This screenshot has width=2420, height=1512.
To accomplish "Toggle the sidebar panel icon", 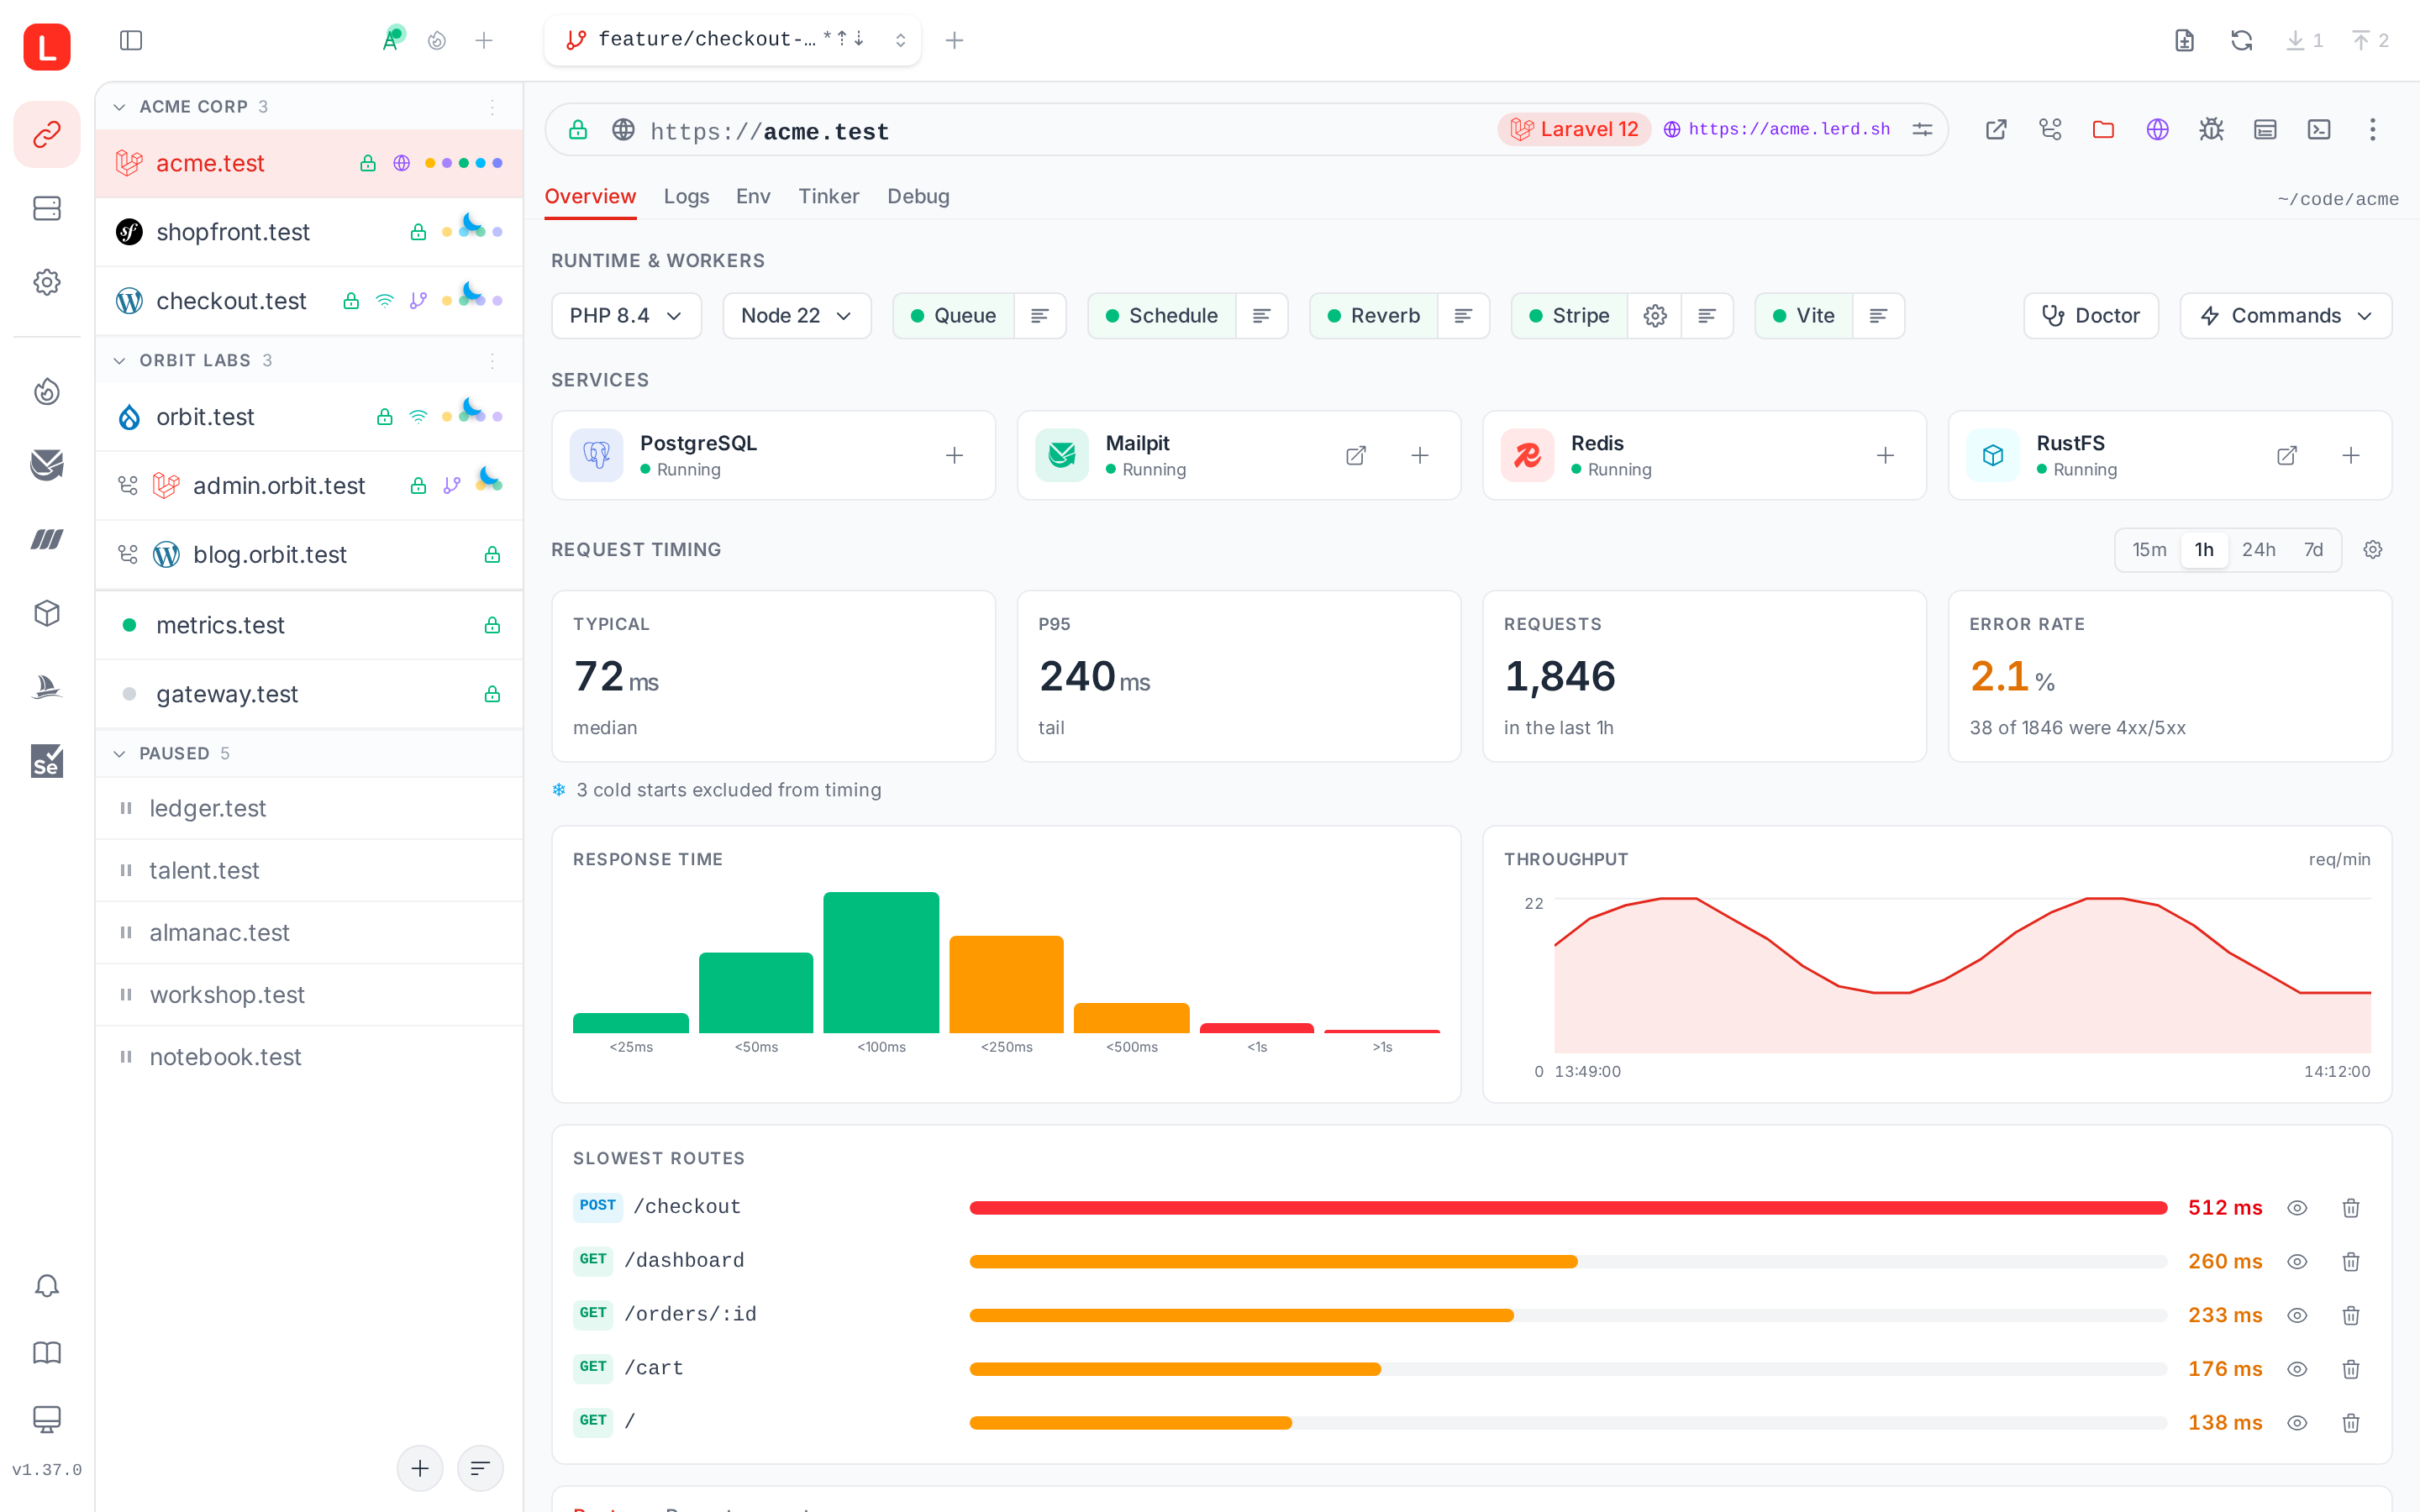I will [x=131, y=40].
